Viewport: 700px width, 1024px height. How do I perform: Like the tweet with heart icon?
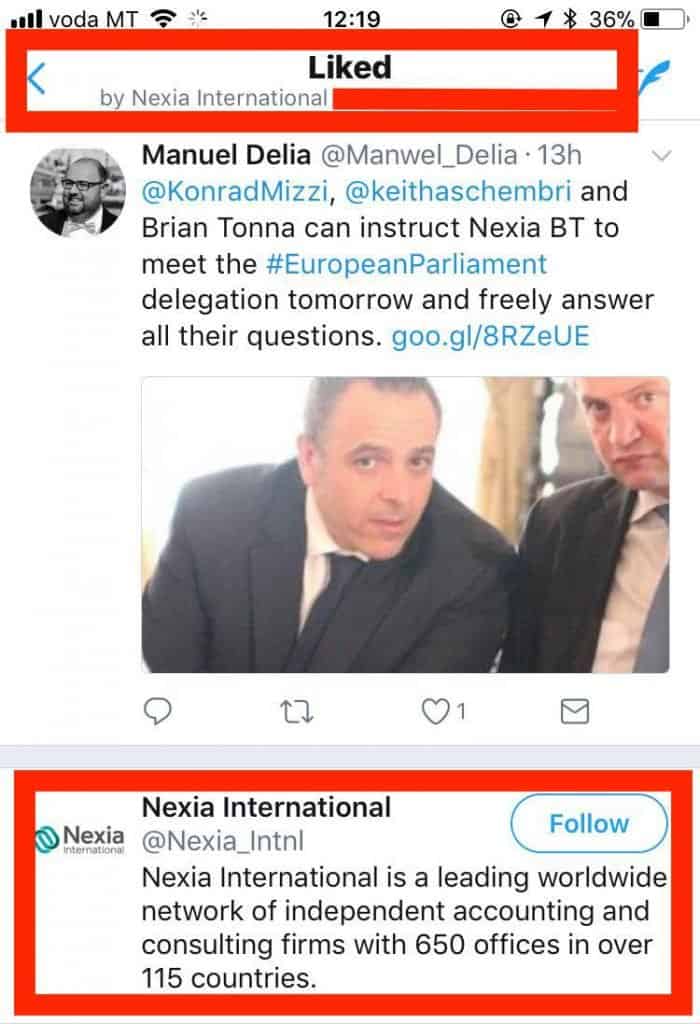pyautogui.click(x=434, y=711)
